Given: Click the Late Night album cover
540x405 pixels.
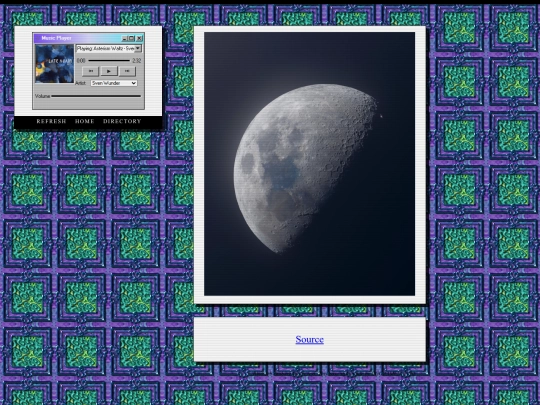Looking at the screenshot, I should 54,64.
